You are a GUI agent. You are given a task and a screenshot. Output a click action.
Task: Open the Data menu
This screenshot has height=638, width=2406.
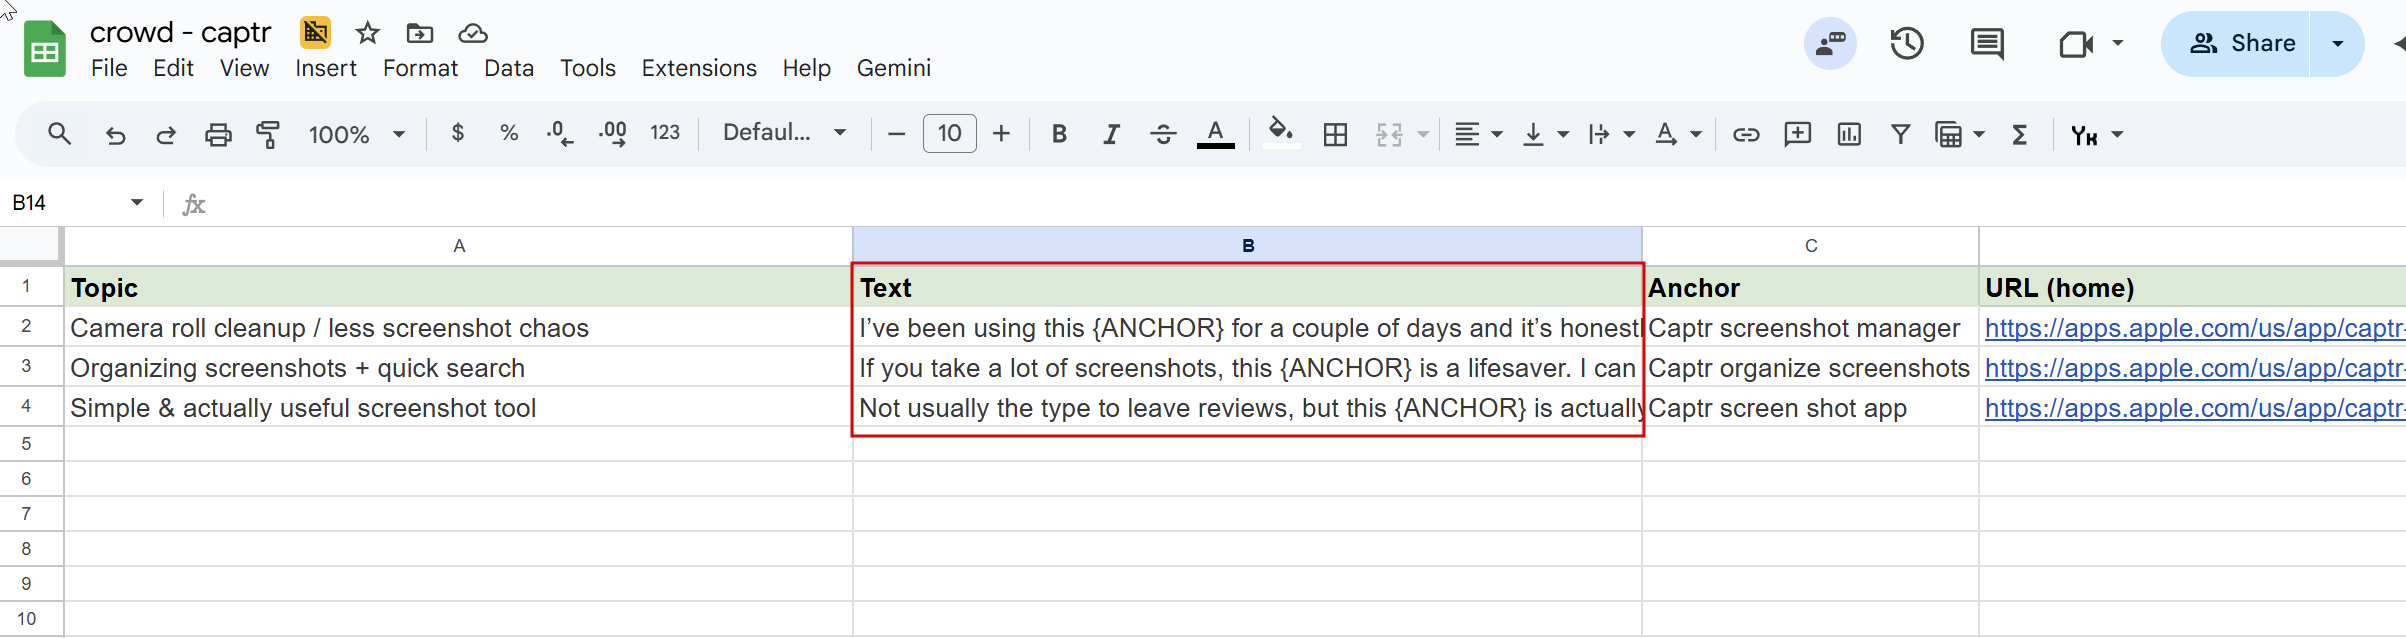(509, 68)
